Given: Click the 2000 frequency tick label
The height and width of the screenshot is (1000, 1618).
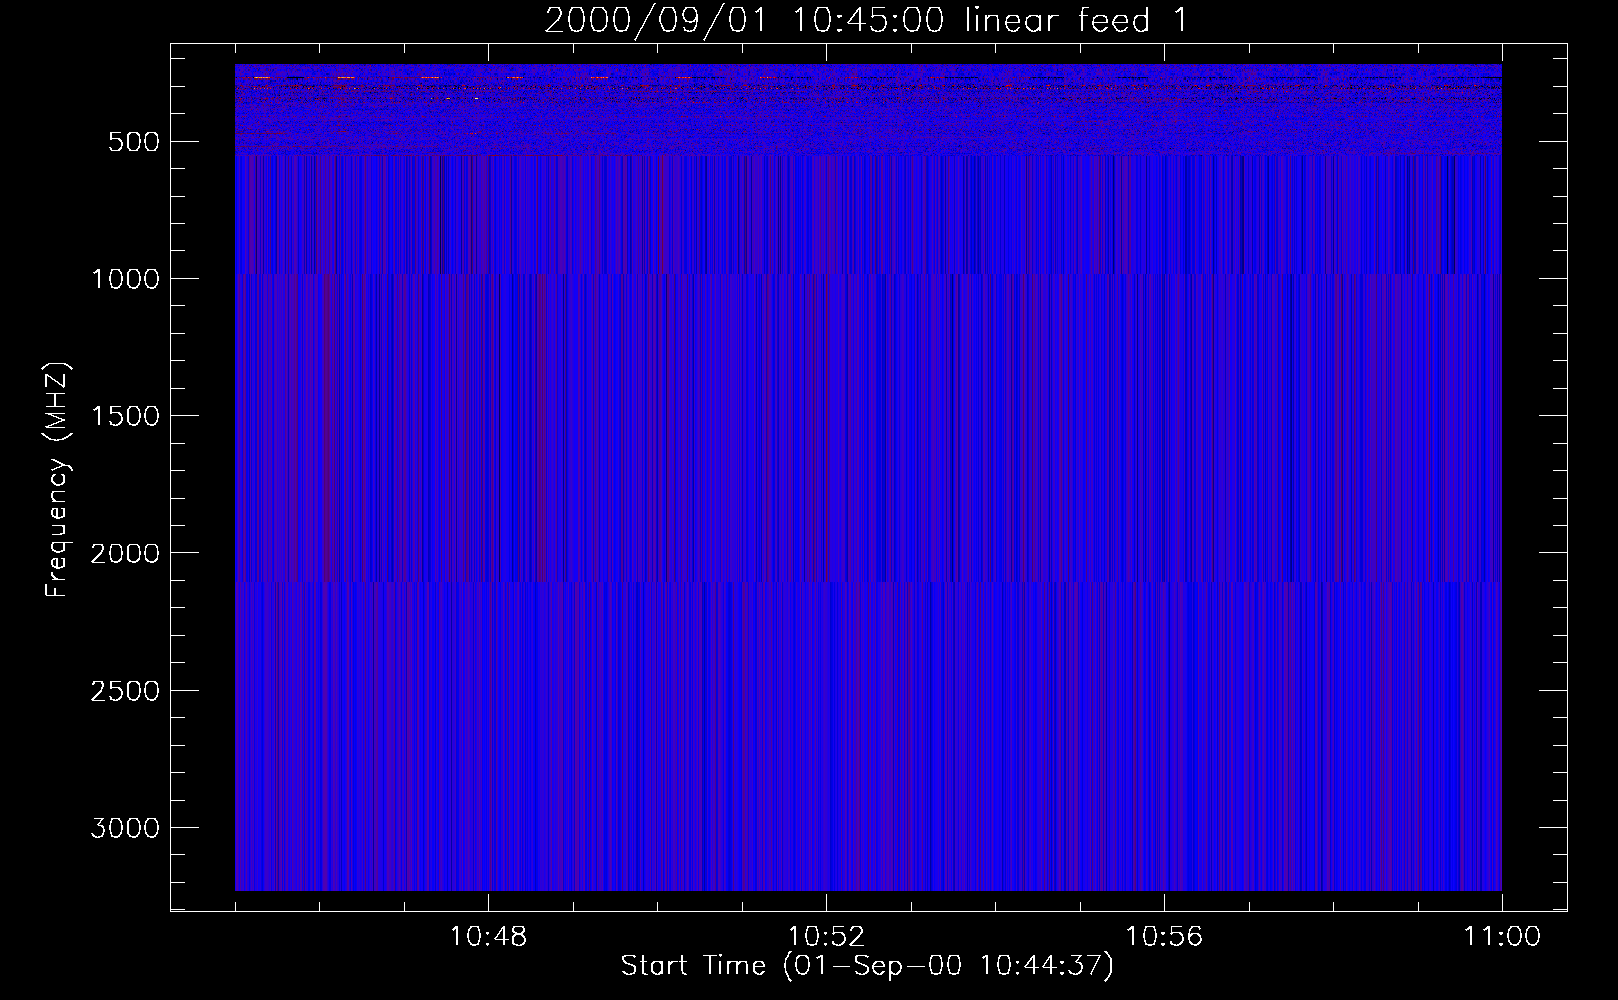Looking at the screenshot, I should click(x=125, y=554).
